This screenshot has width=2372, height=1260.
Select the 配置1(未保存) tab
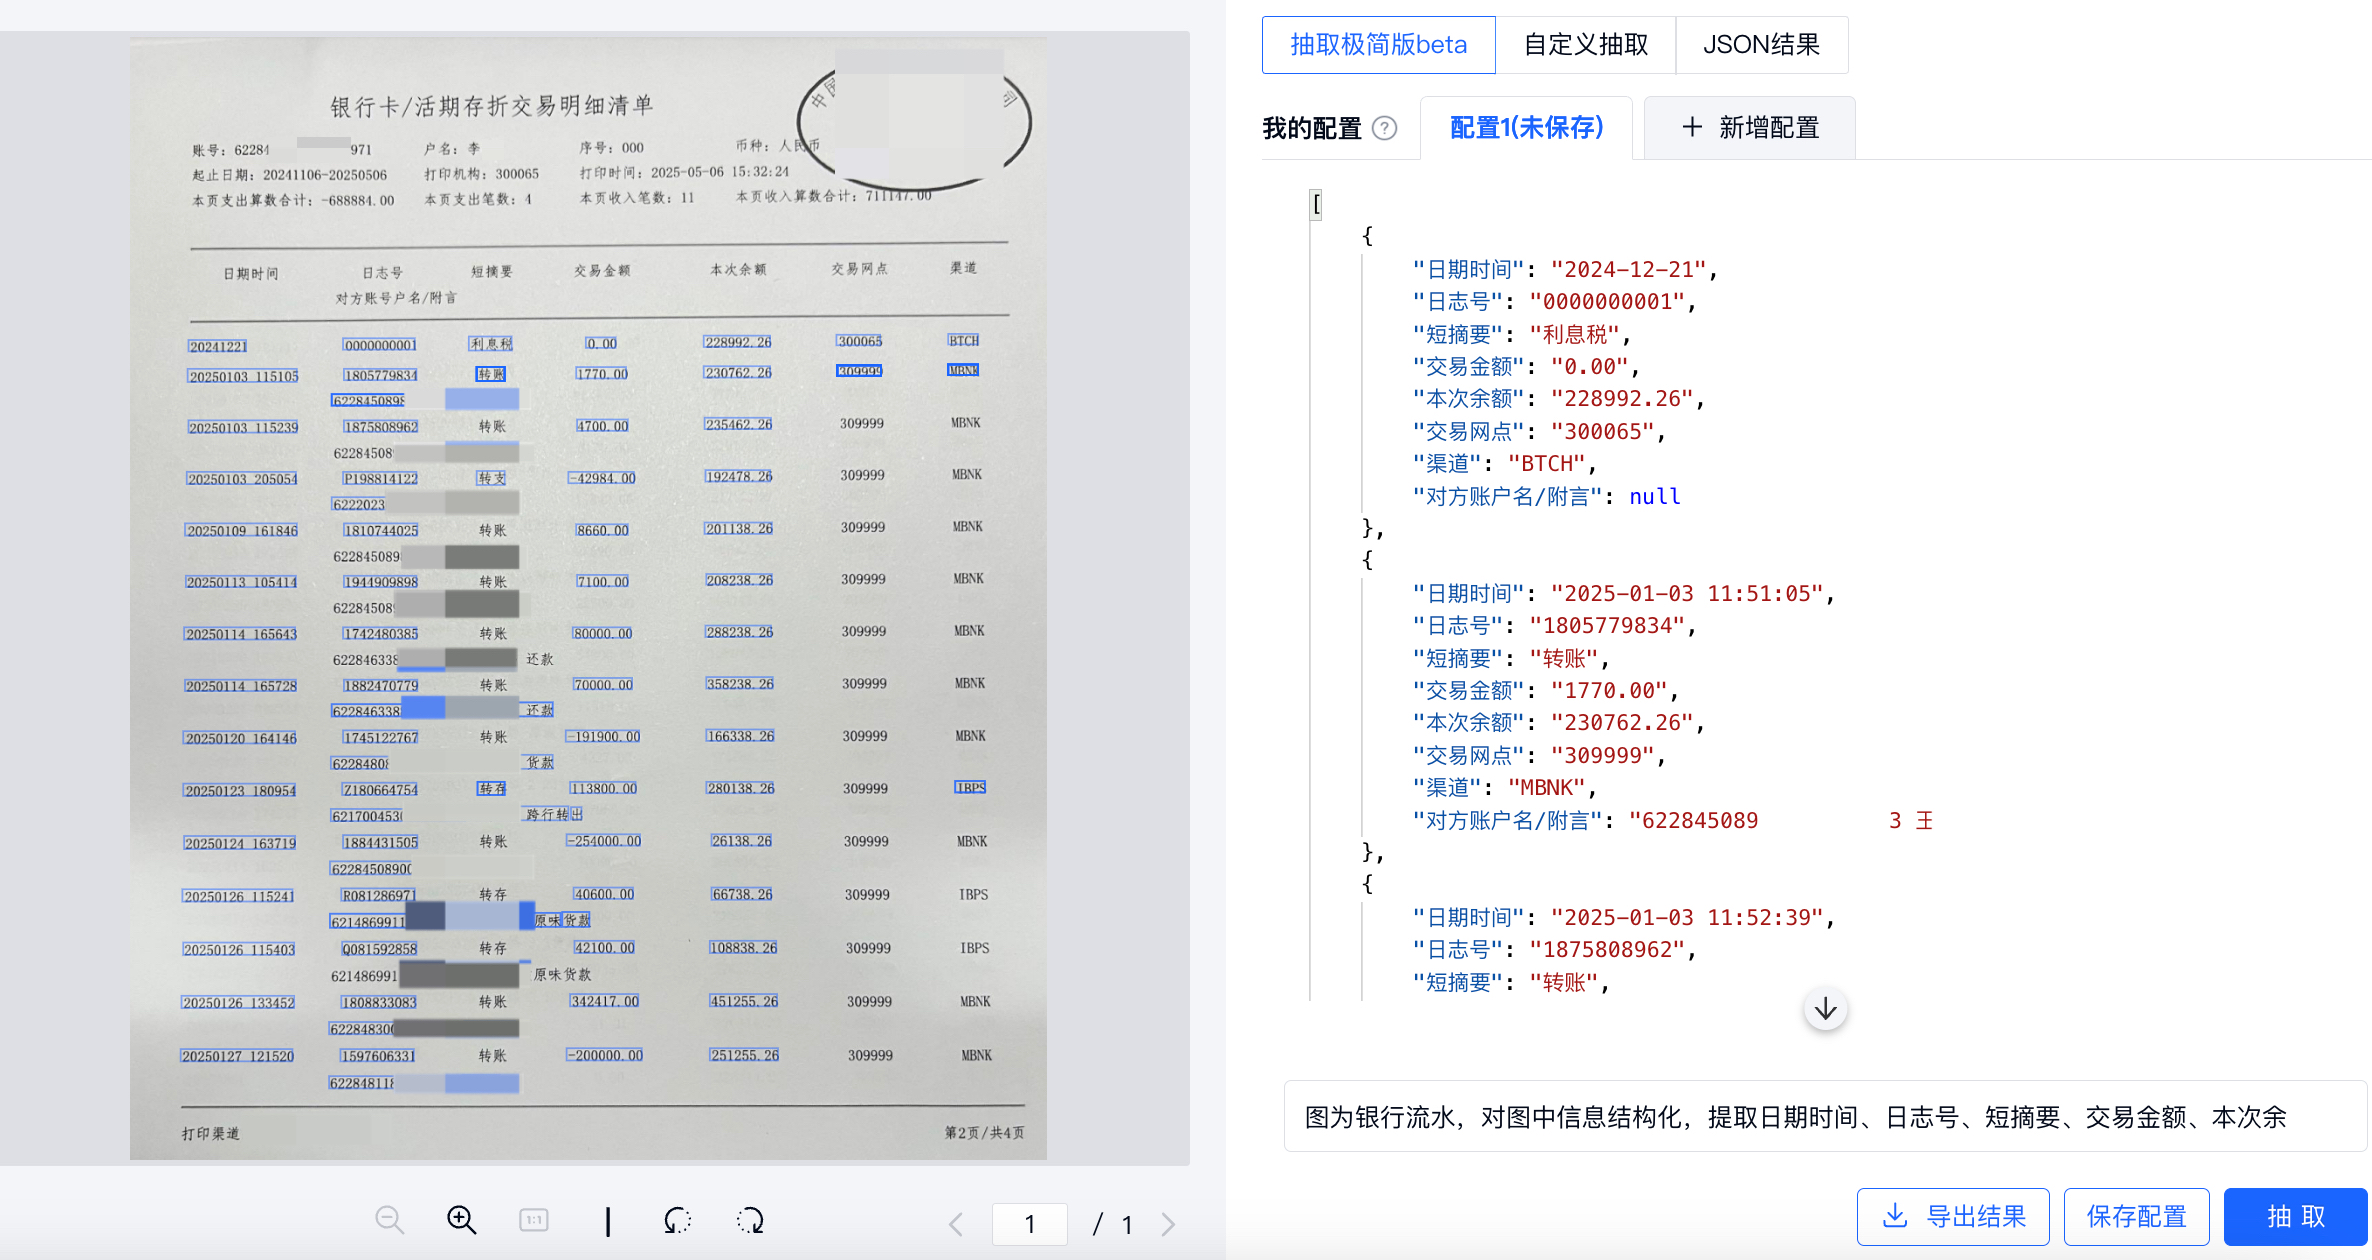1526,128
